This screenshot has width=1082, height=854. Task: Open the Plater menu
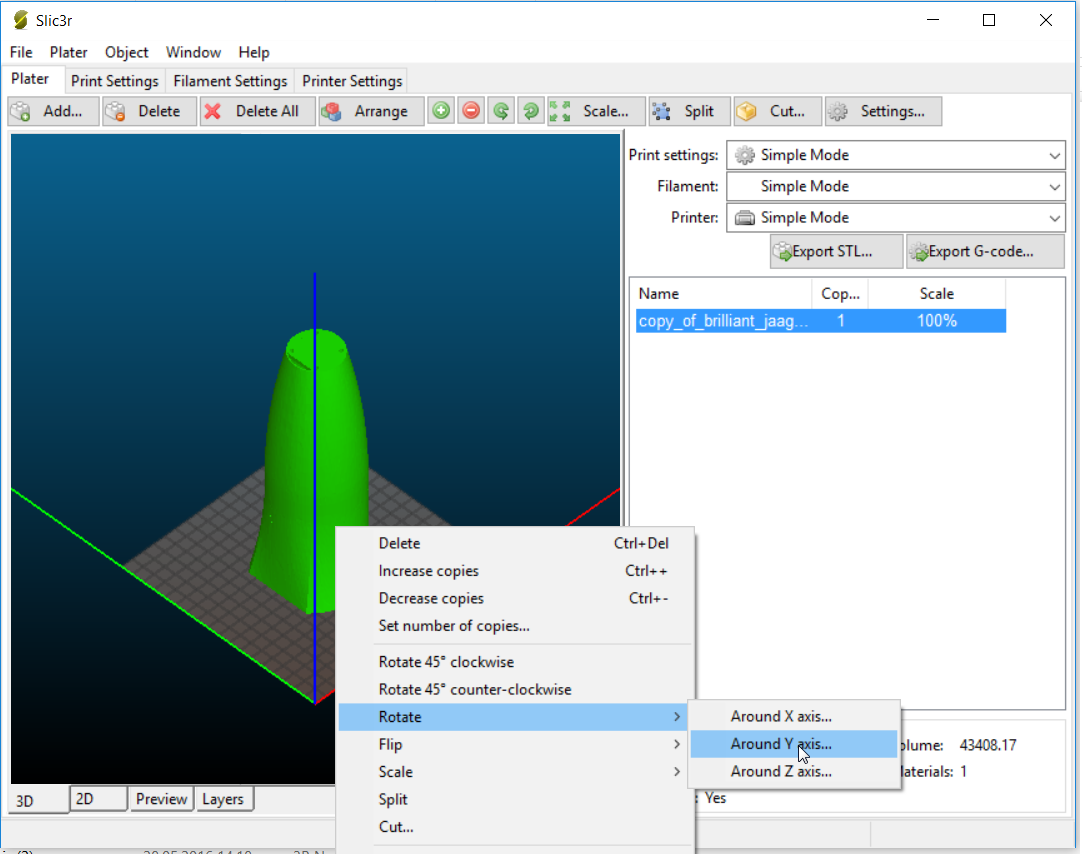68,52
